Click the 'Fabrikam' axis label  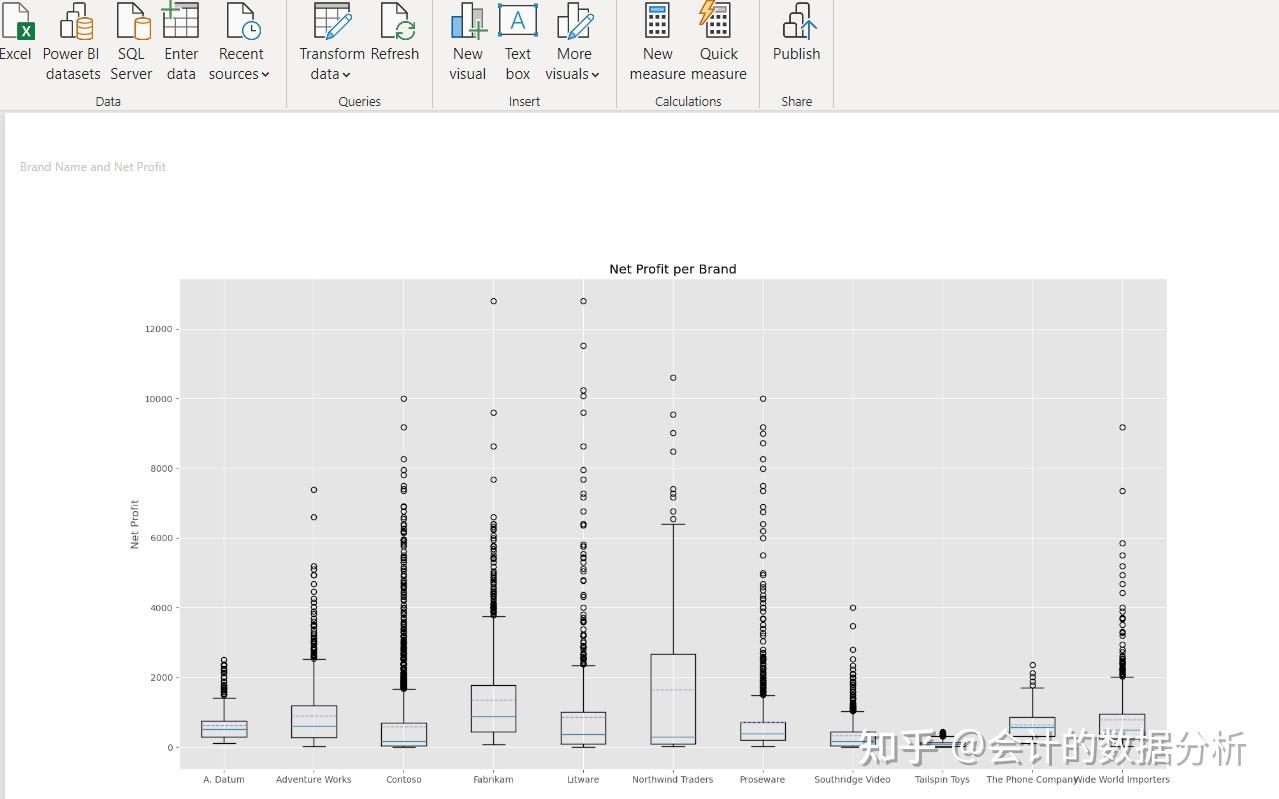coord(493,780)
